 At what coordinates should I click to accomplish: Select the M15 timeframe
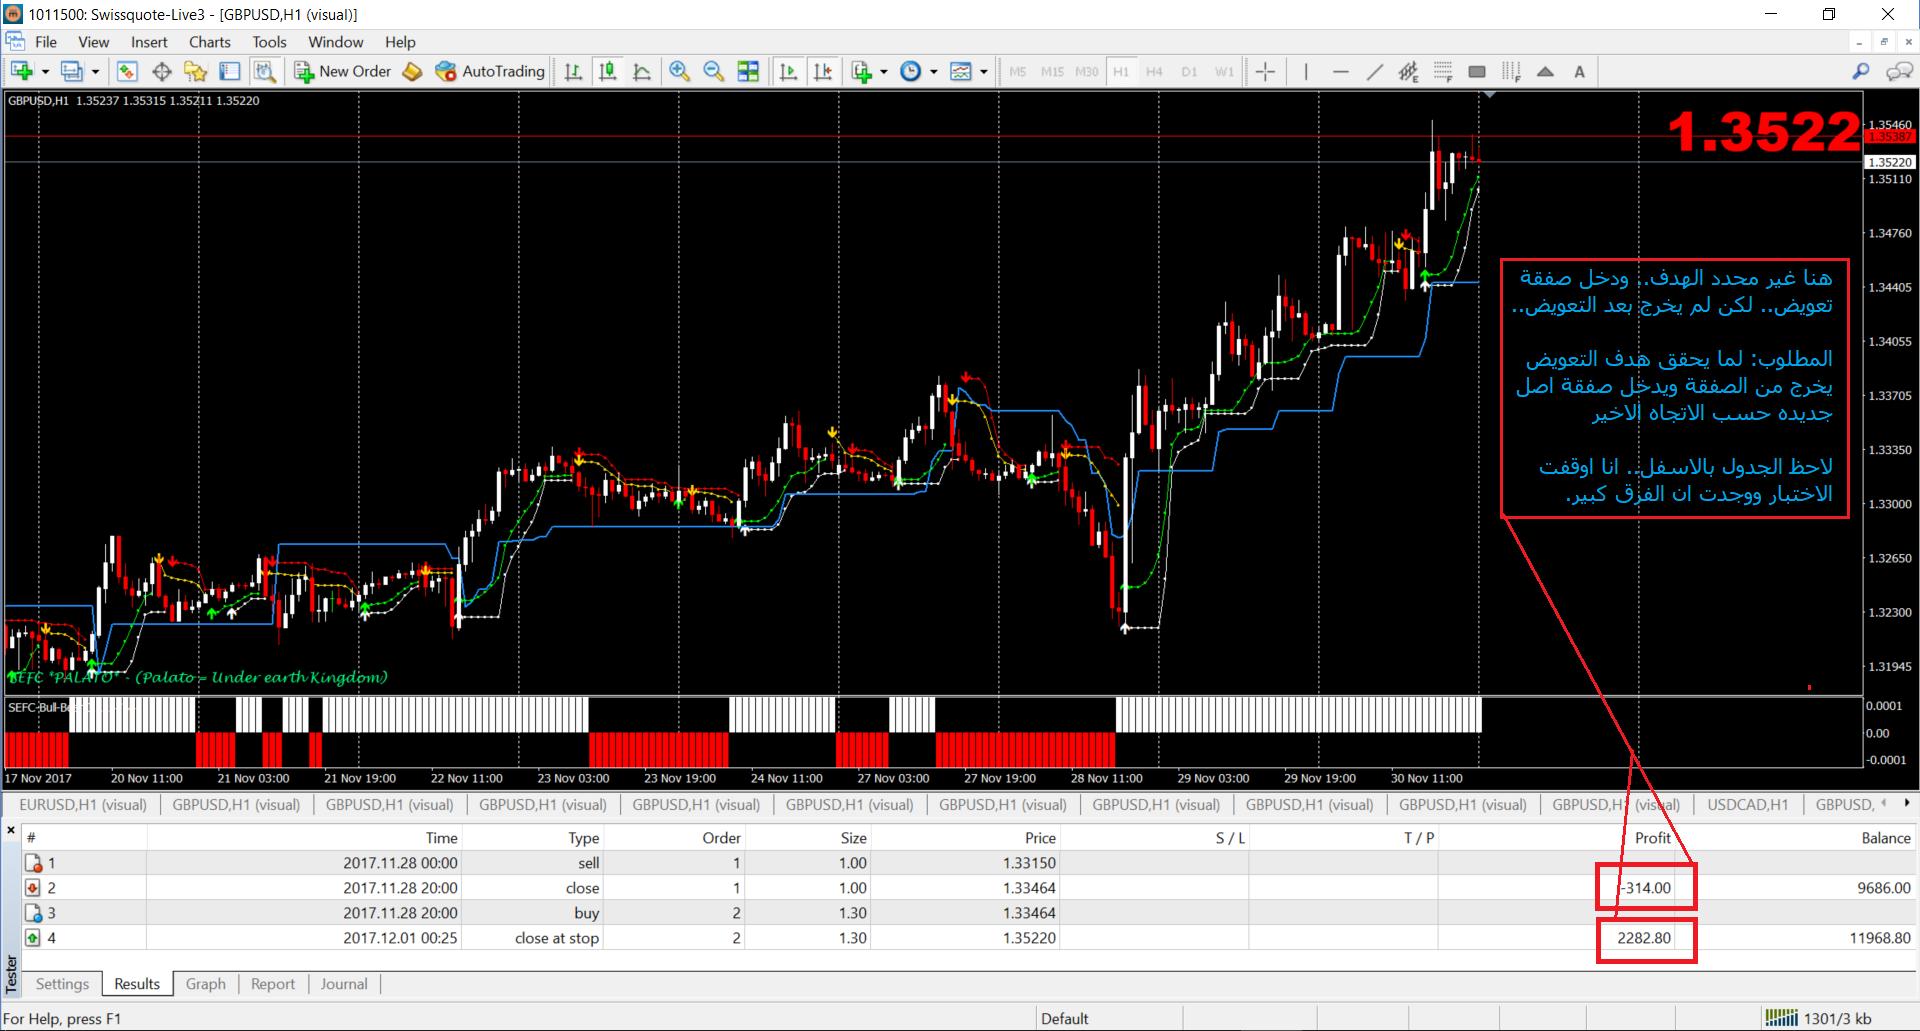1052,71
